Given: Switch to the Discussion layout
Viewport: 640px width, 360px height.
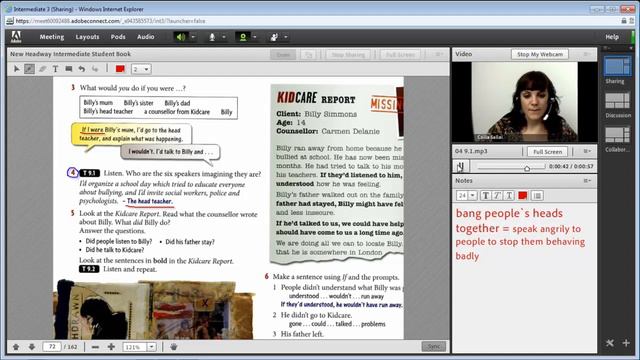Looking at the screenshot, I should 617,101.
